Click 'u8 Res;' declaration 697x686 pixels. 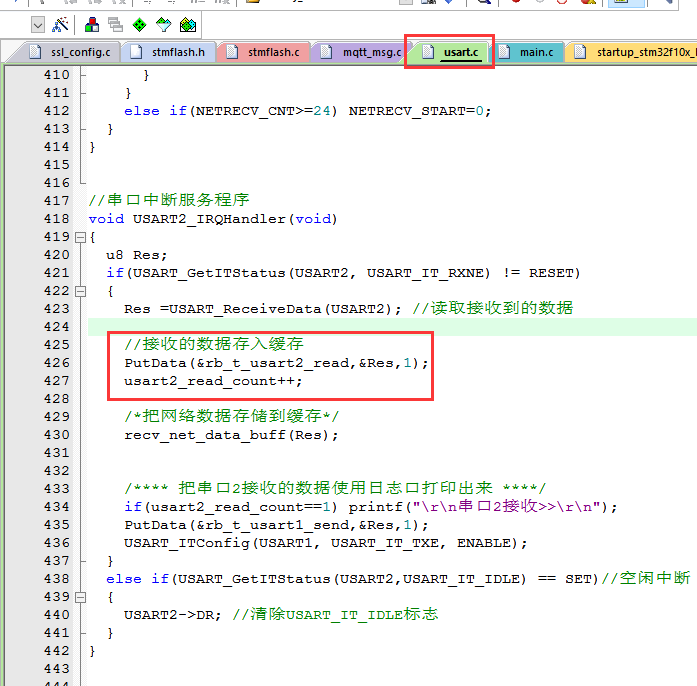click(136, 255)
